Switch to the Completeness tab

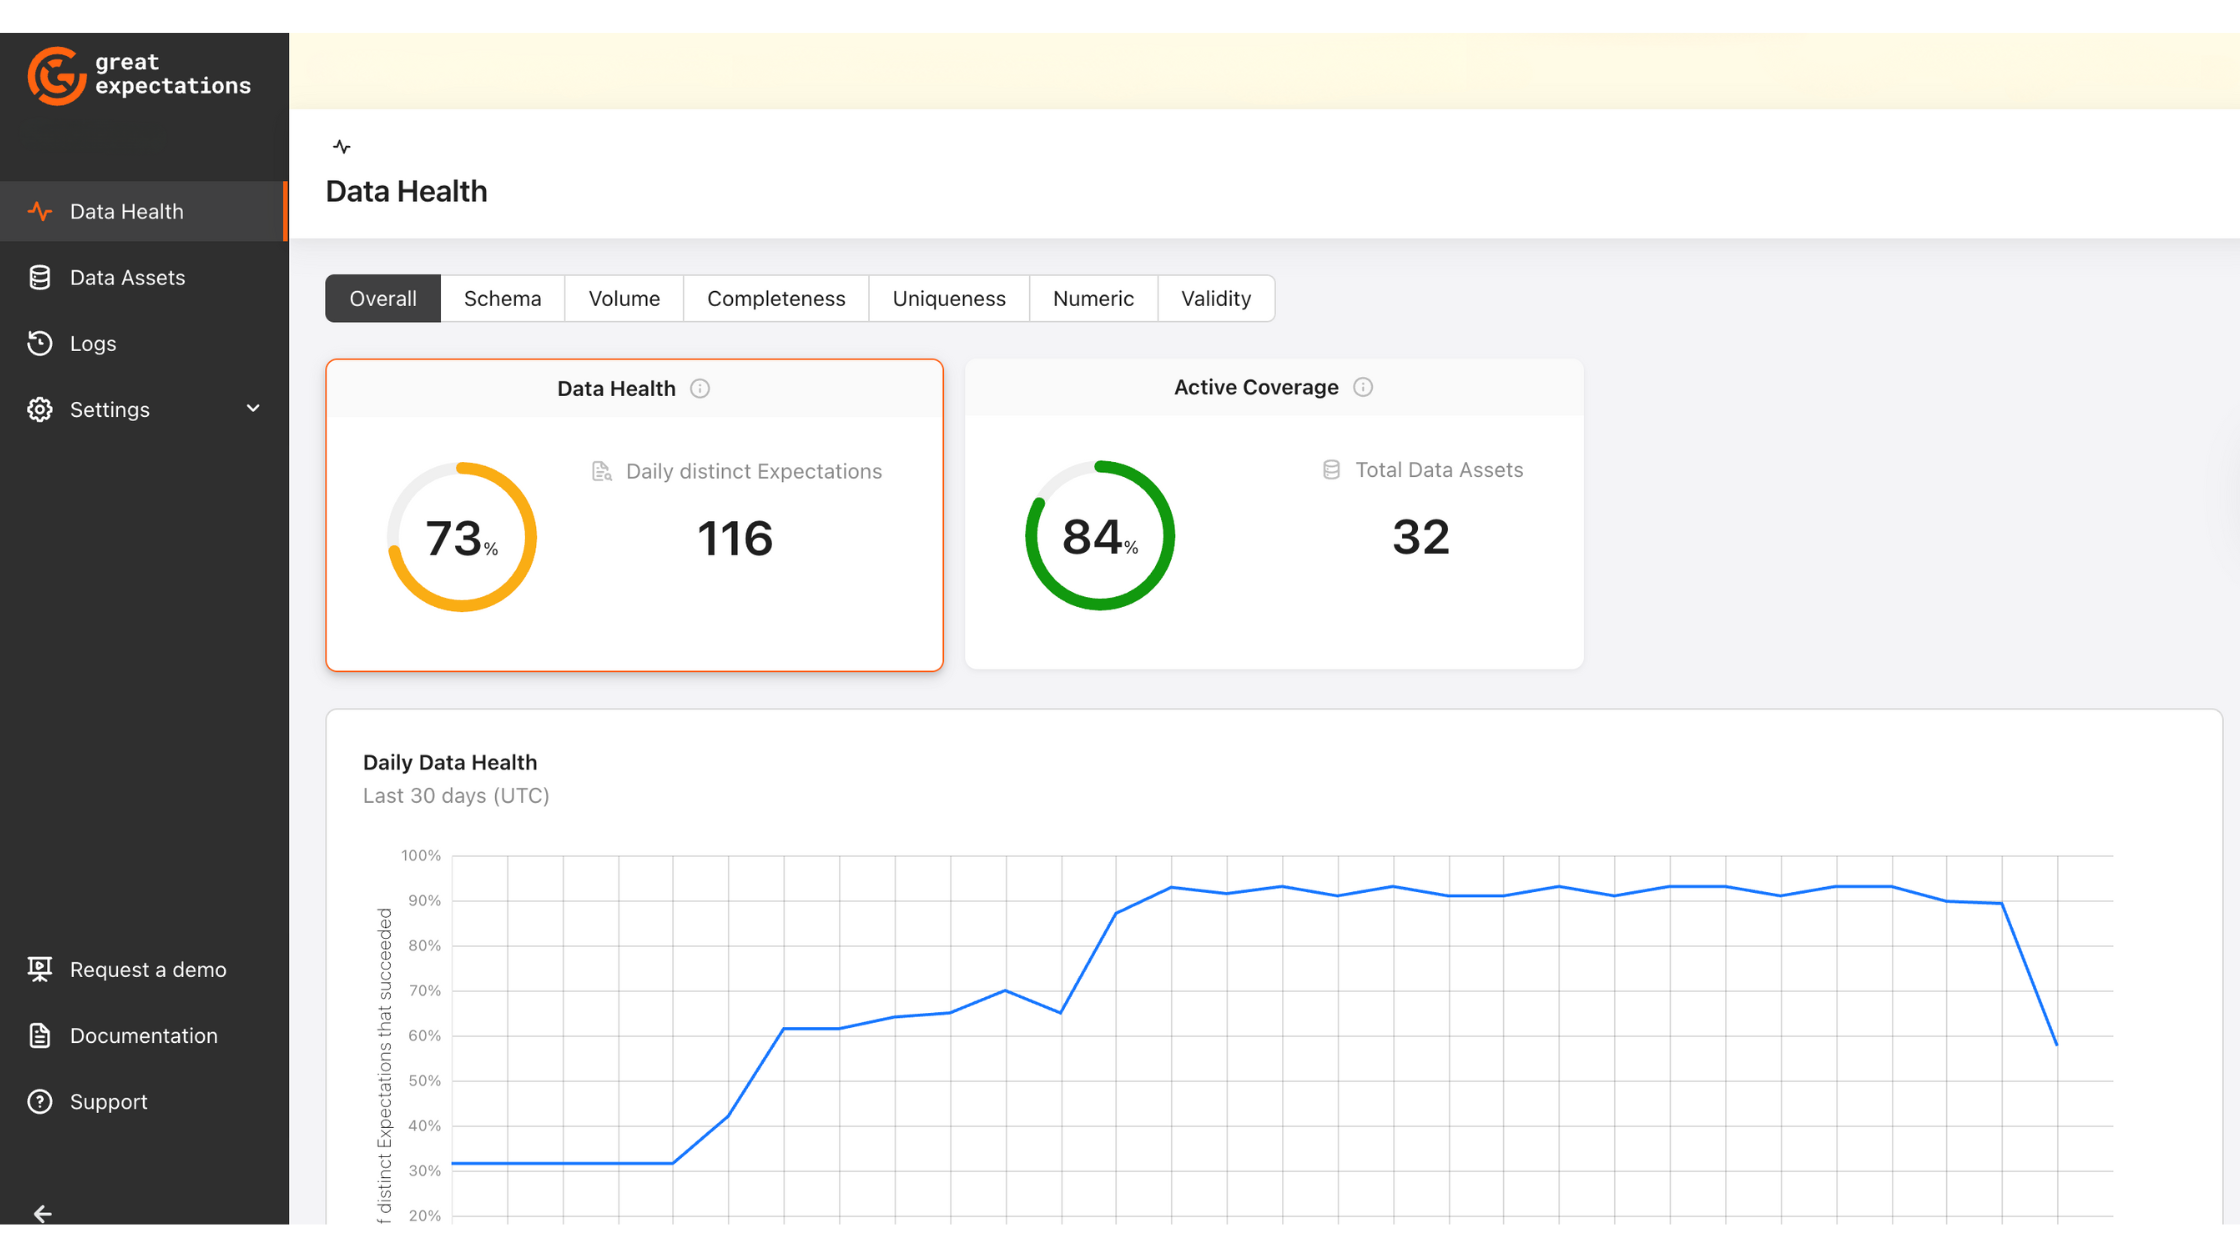point(776,298)
